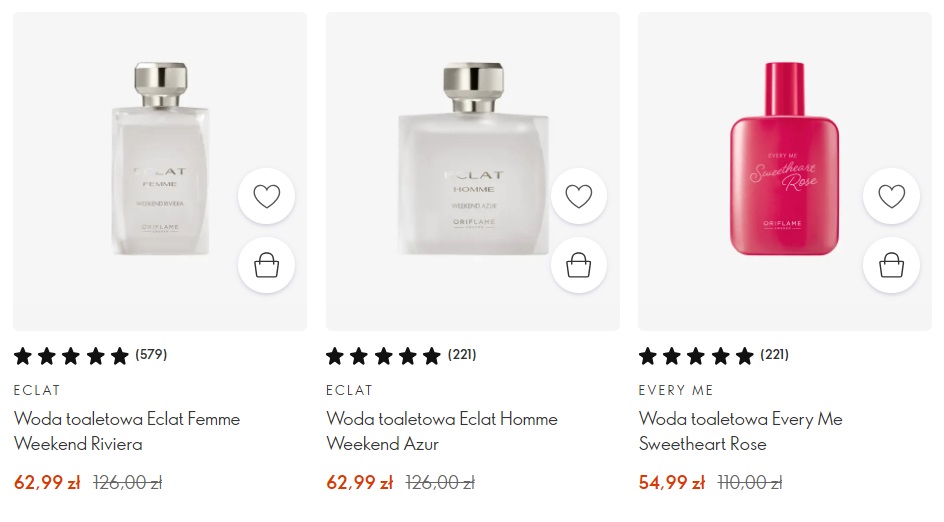Add Eclat Homme Weekend Azur to bag
The width and height of the screenshot is (944, 522).
pos(579,265)
